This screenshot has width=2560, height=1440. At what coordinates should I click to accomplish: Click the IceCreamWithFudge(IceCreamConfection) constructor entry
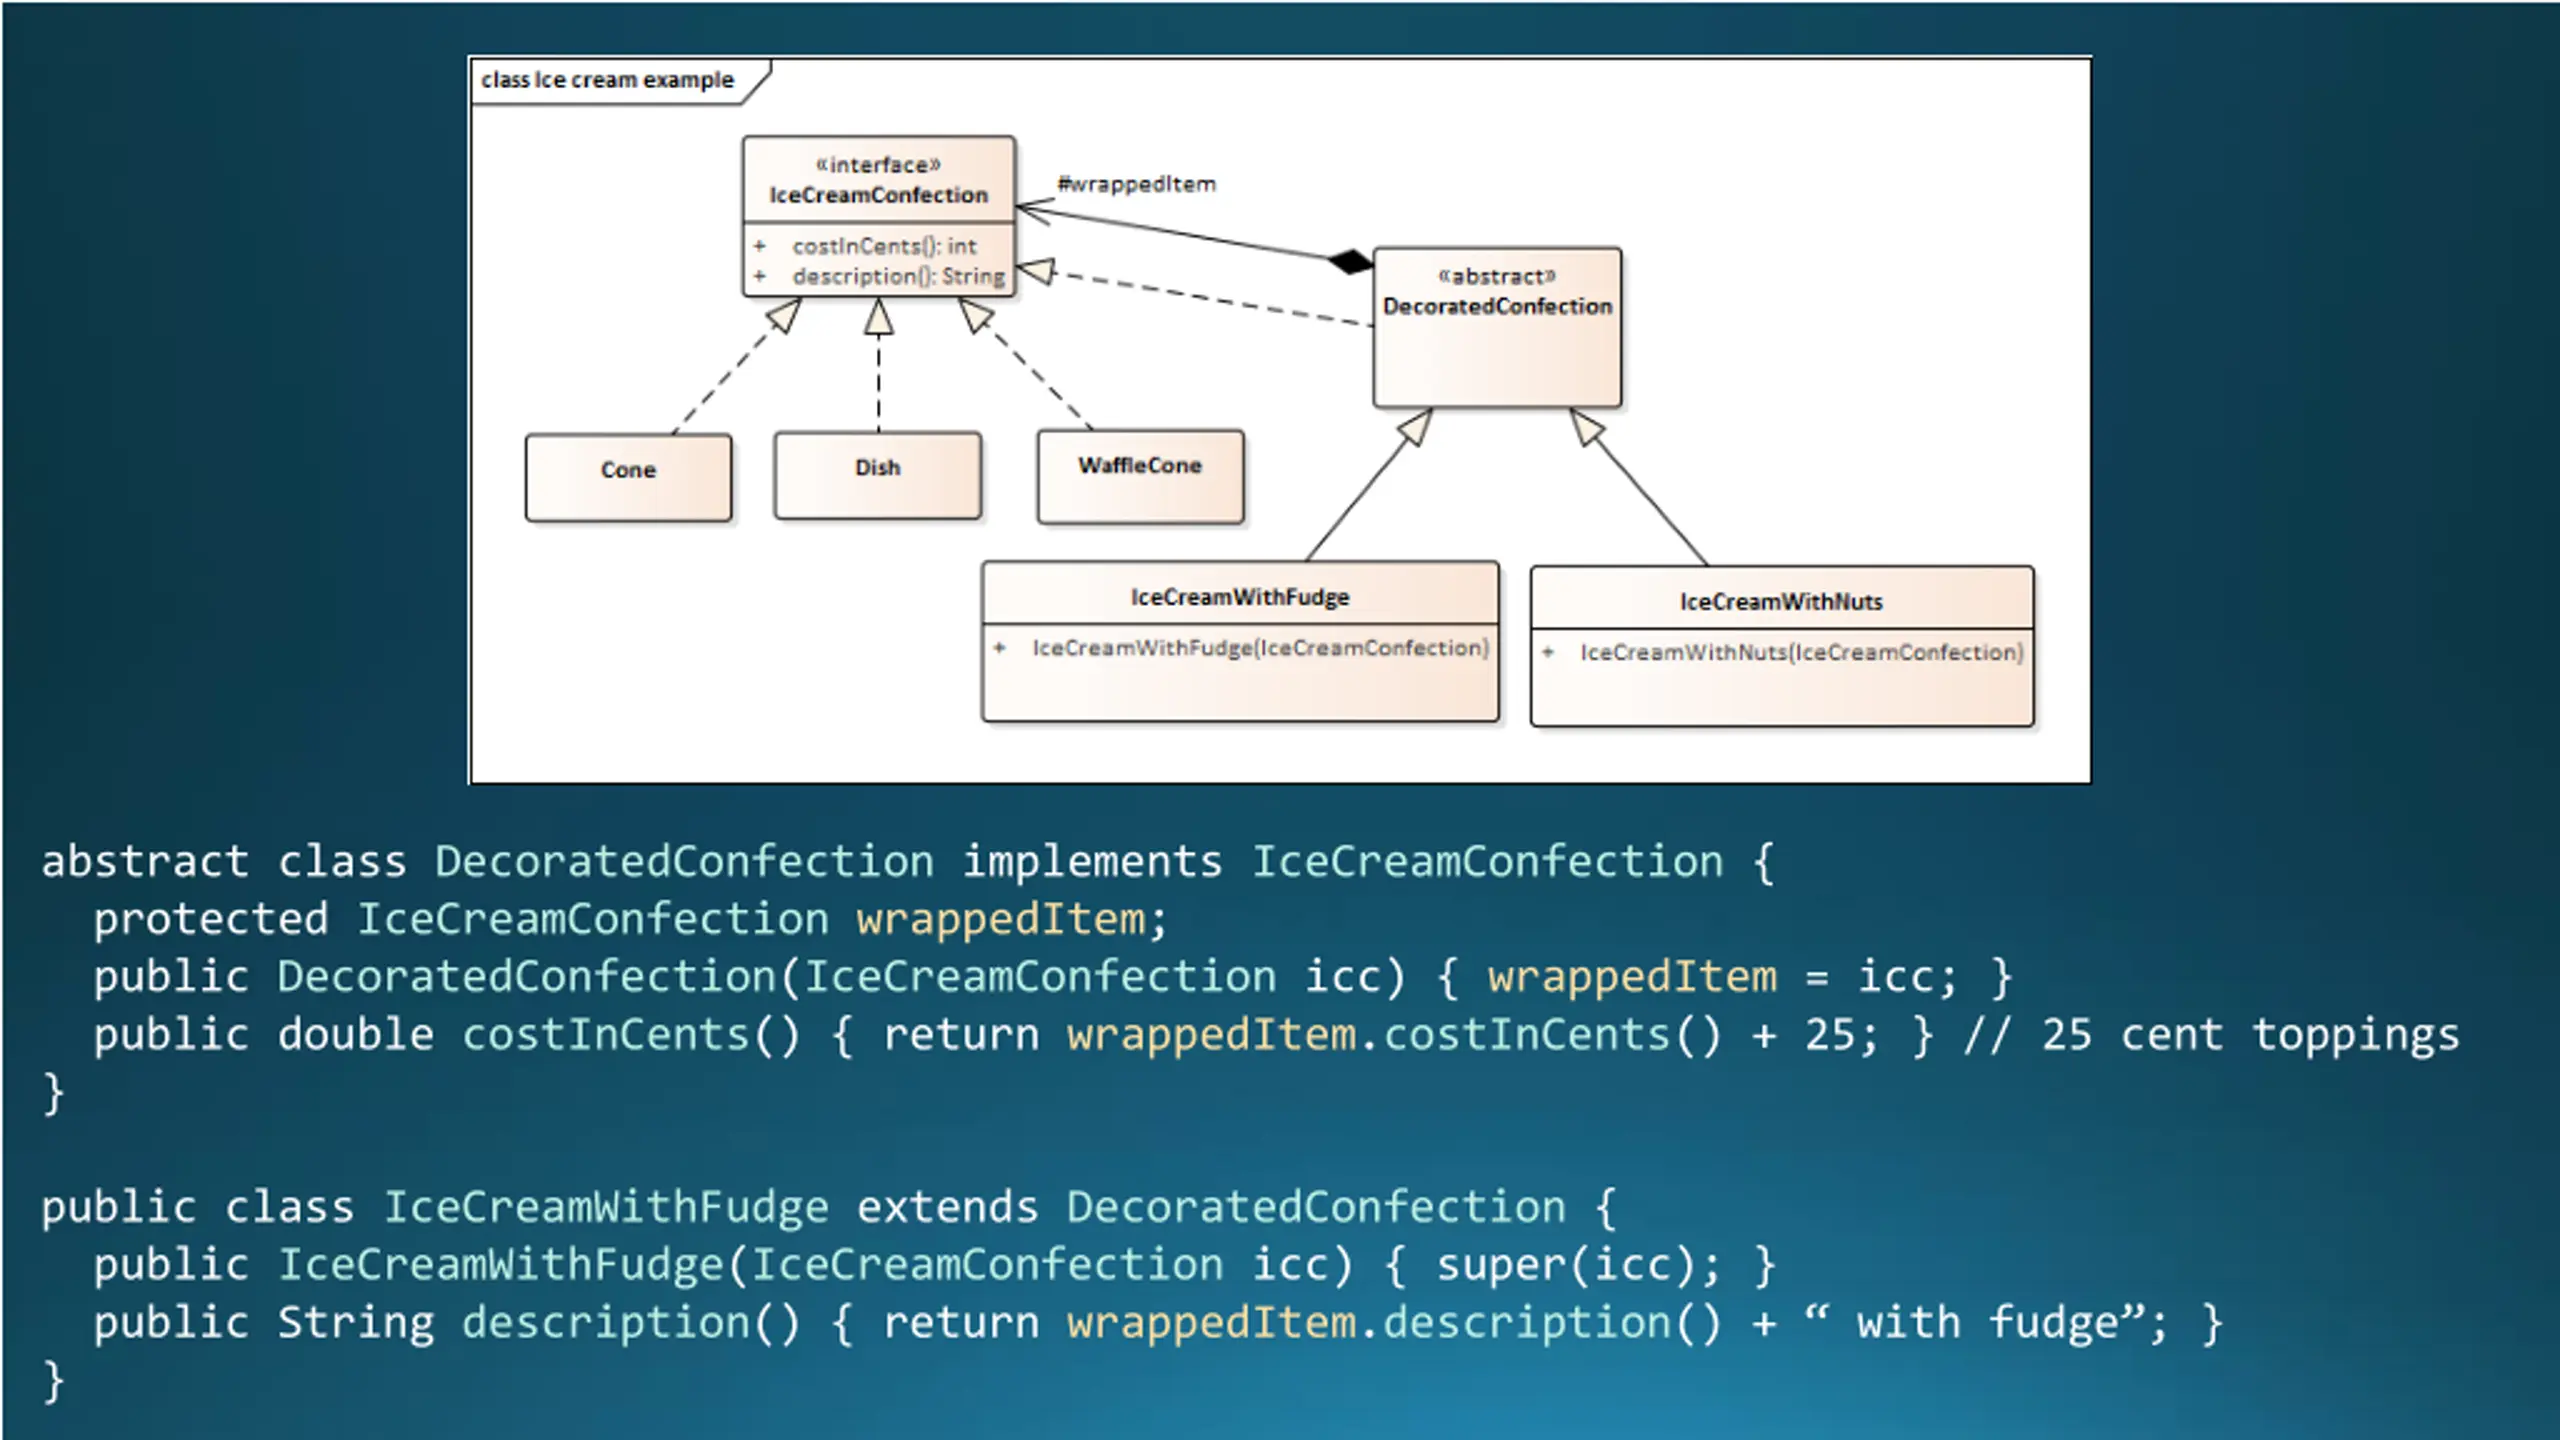click(1260, 648)
